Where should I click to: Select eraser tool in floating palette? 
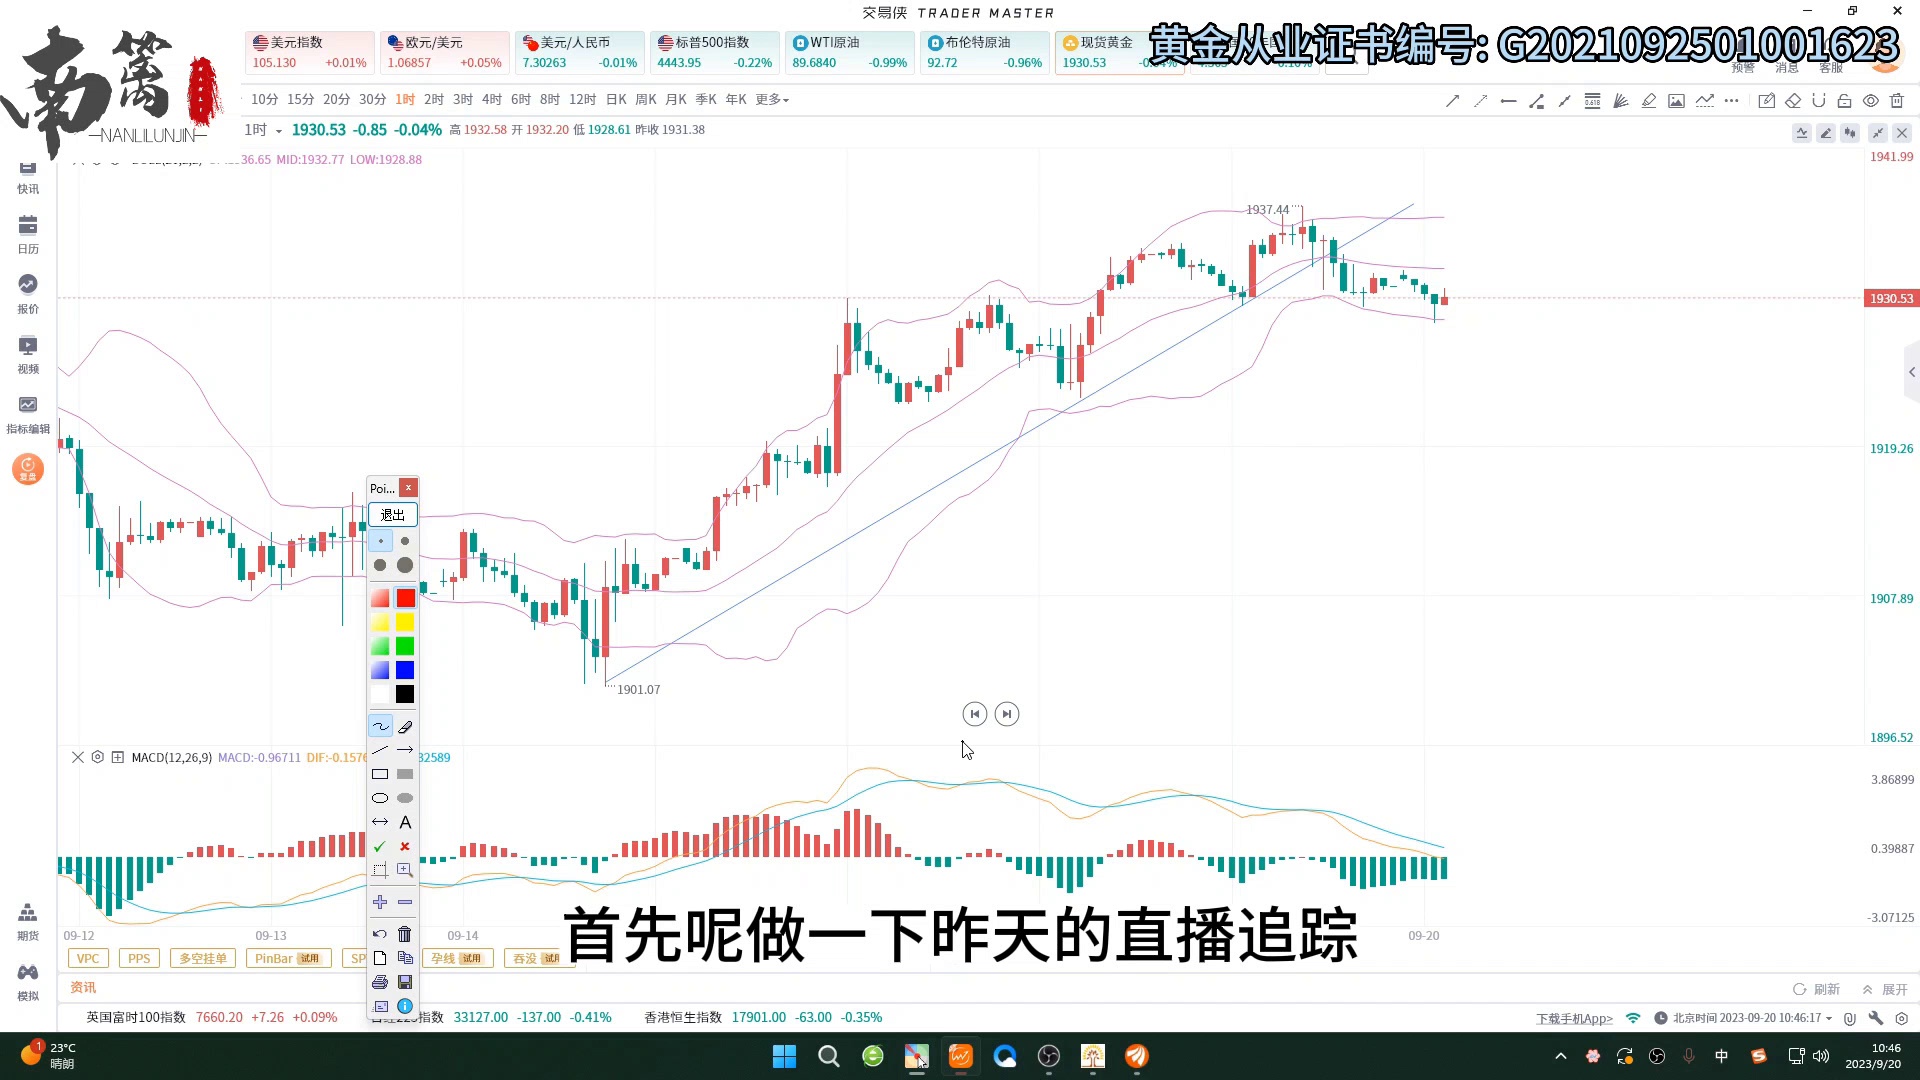tap(405, 727)
